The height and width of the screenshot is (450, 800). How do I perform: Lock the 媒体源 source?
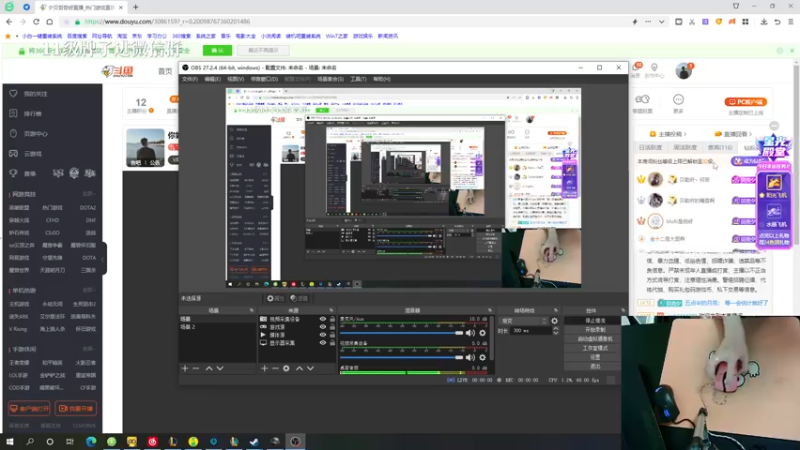tap(332, 335)
